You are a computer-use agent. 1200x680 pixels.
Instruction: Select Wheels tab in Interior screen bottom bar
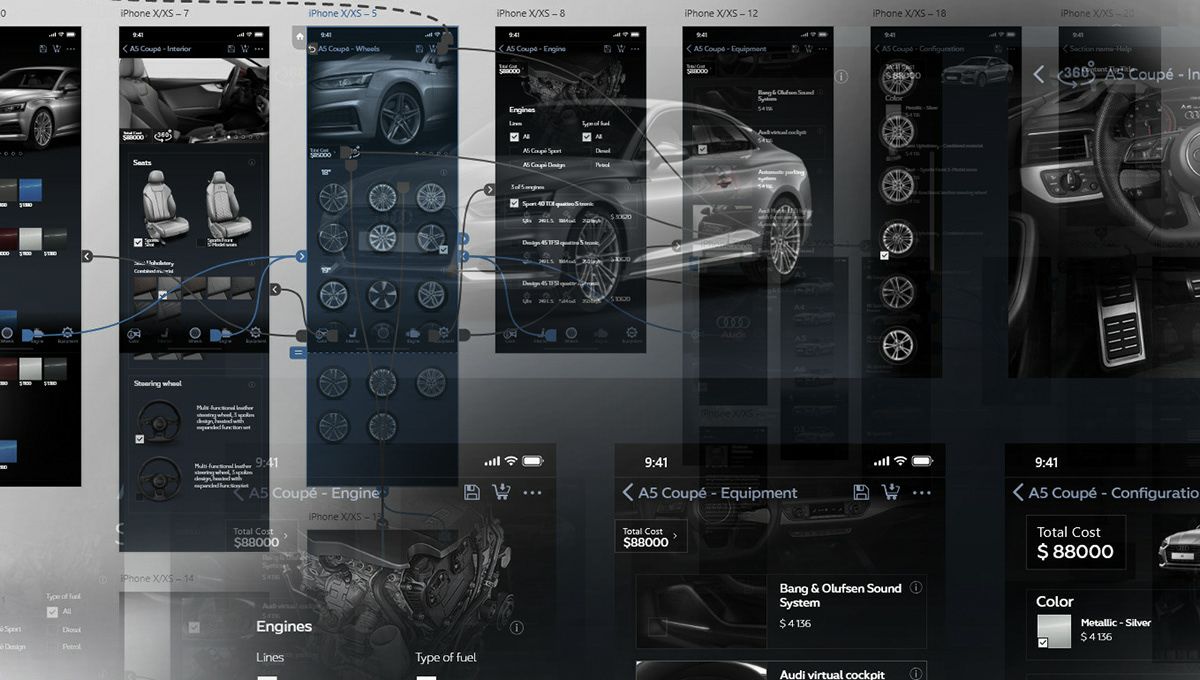(x=195, y=334)
